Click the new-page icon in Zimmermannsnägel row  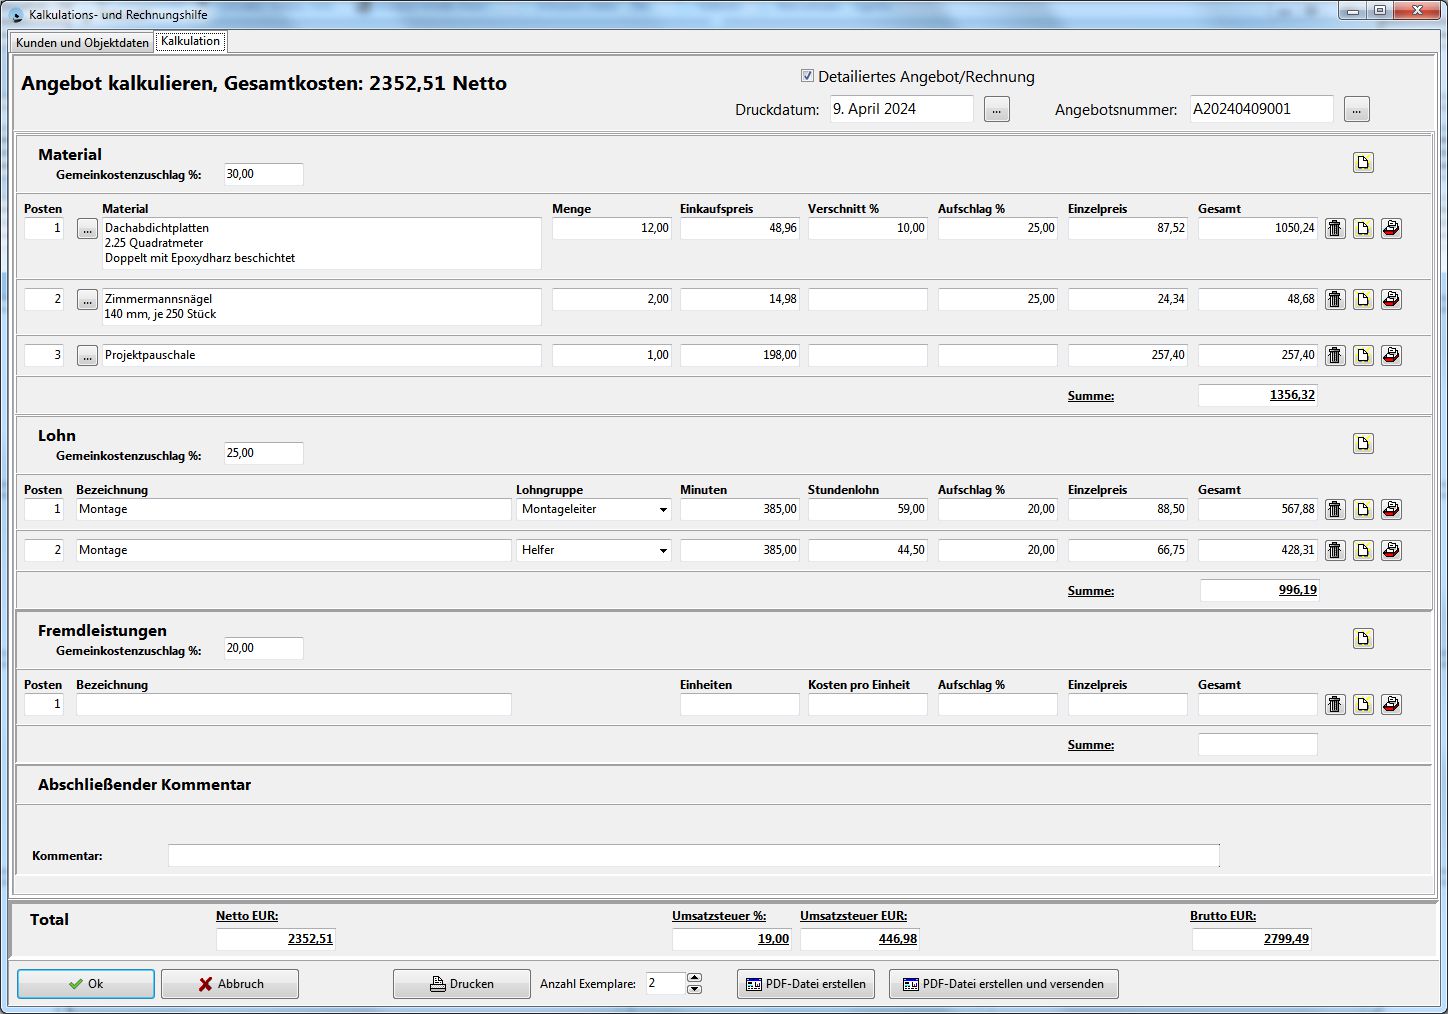(x=1363, y=299)
